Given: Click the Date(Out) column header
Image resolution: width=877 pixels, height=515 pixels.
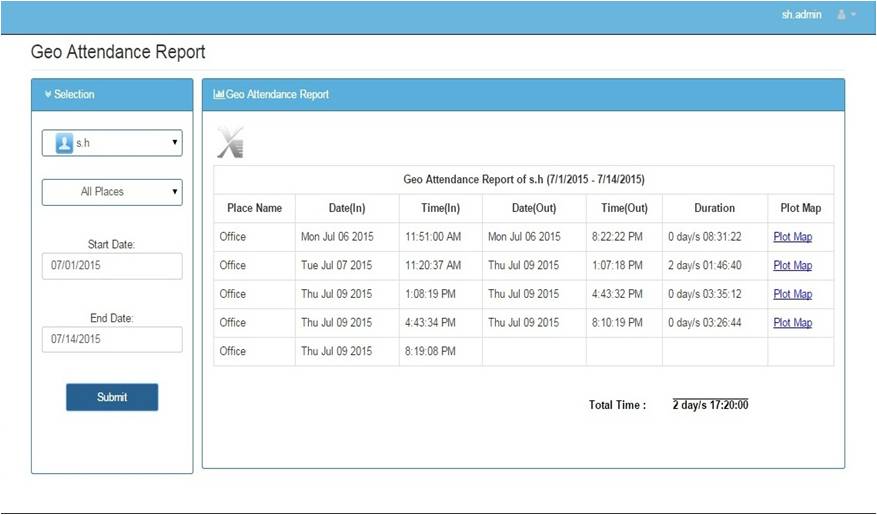Looking at the screenshot, I should click(534, 208).
